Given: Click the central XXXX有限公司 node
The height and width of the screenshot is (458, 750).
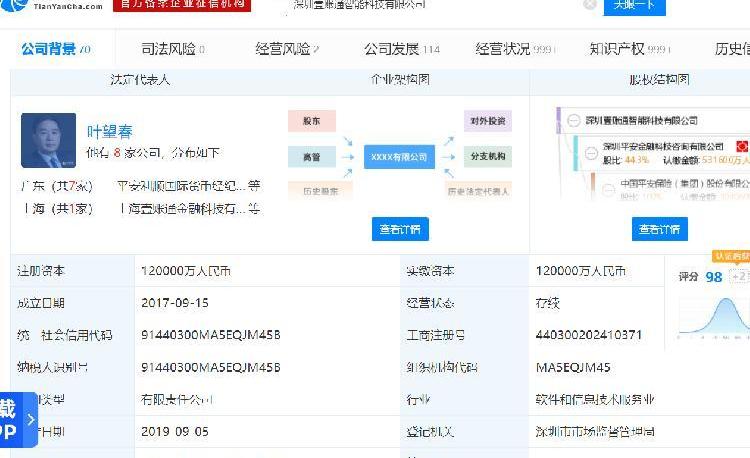Looking at the screenshot, I should pos(399,157).
